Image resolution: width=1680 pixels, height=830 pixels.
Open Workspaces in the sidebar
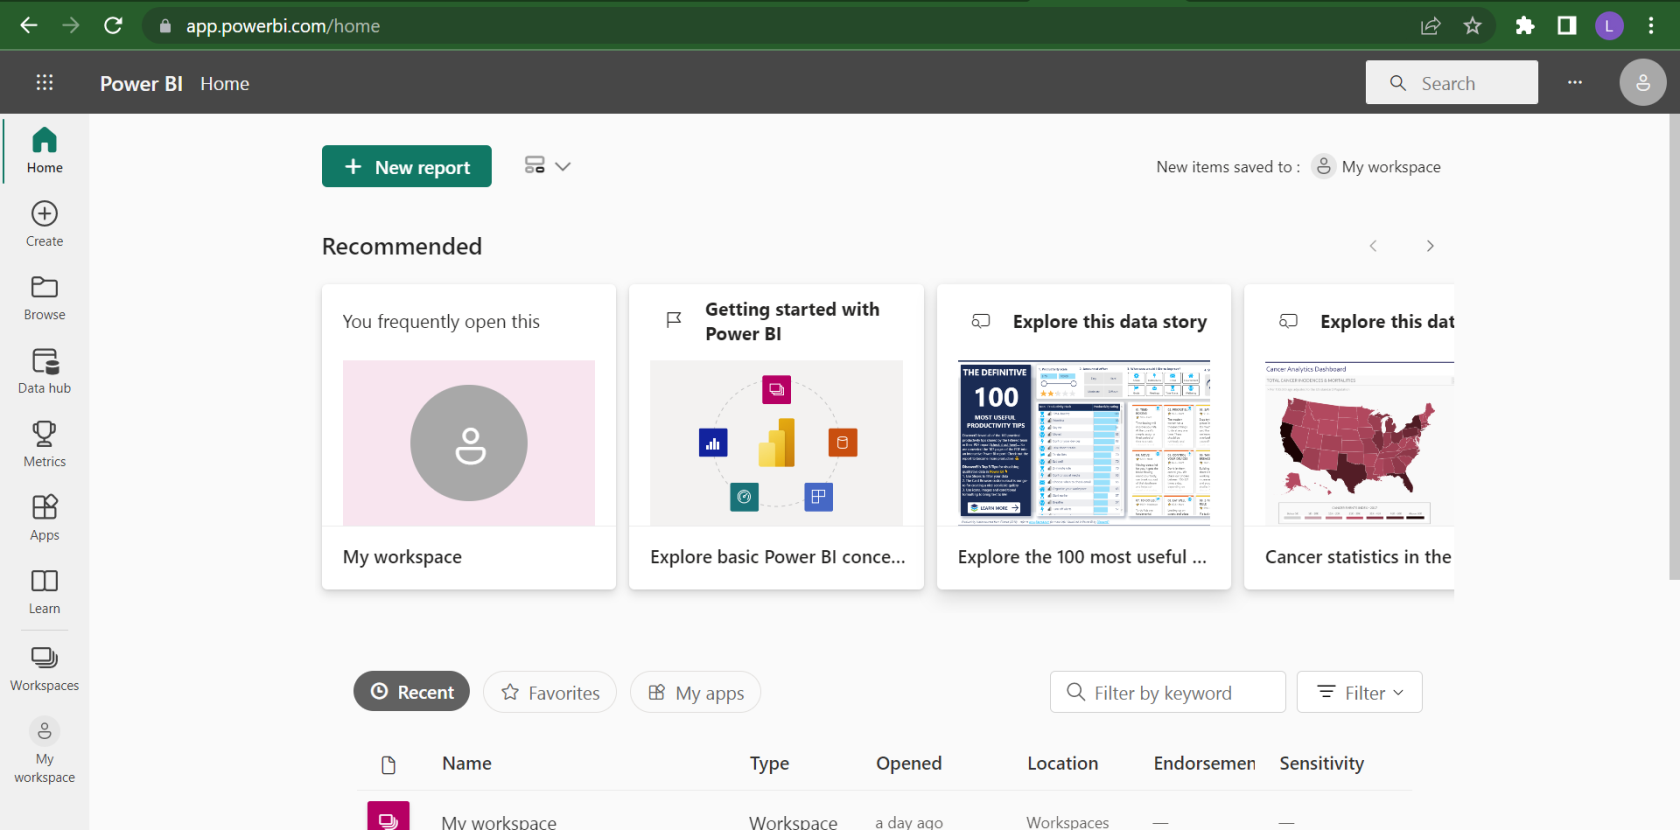click(x=44, y=668)
